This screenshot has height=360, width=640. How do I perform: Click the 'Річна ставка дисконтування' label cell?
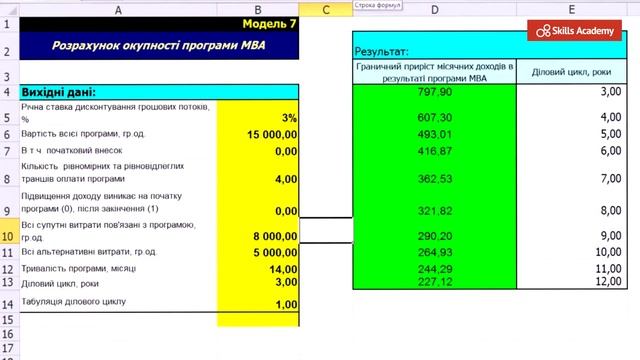[x=118, y=112]
